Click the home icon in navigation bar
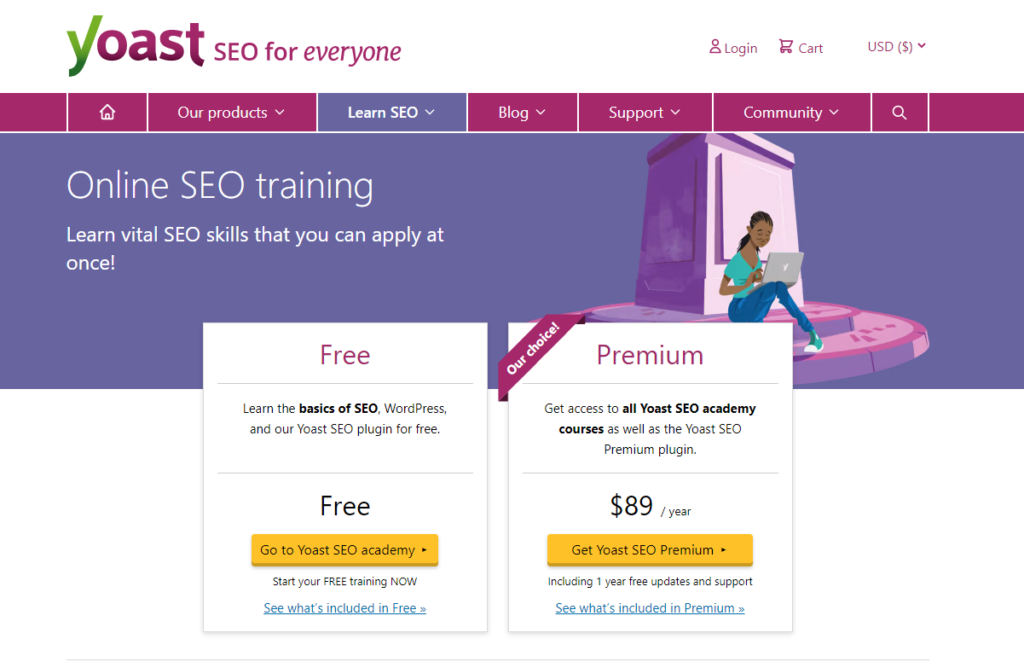This screenshot has height=668, width=1024. coord(108,113)
